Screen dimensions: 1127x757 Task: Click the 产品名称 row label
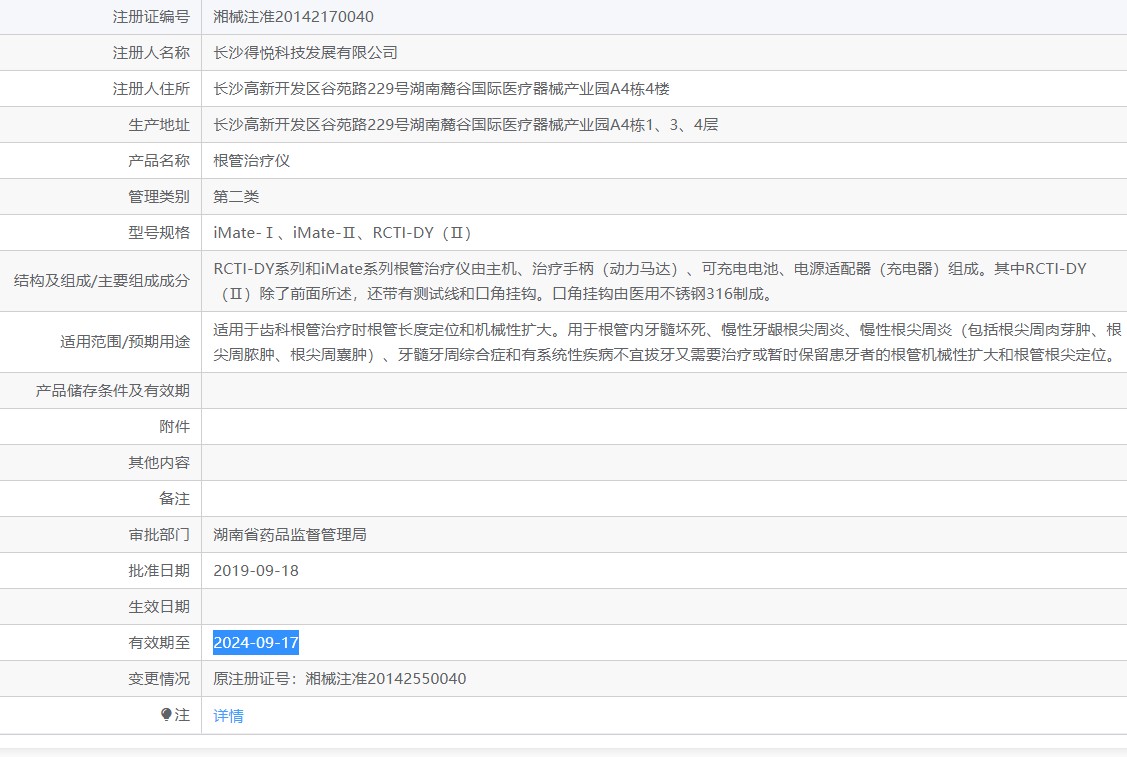pos(159,160)
